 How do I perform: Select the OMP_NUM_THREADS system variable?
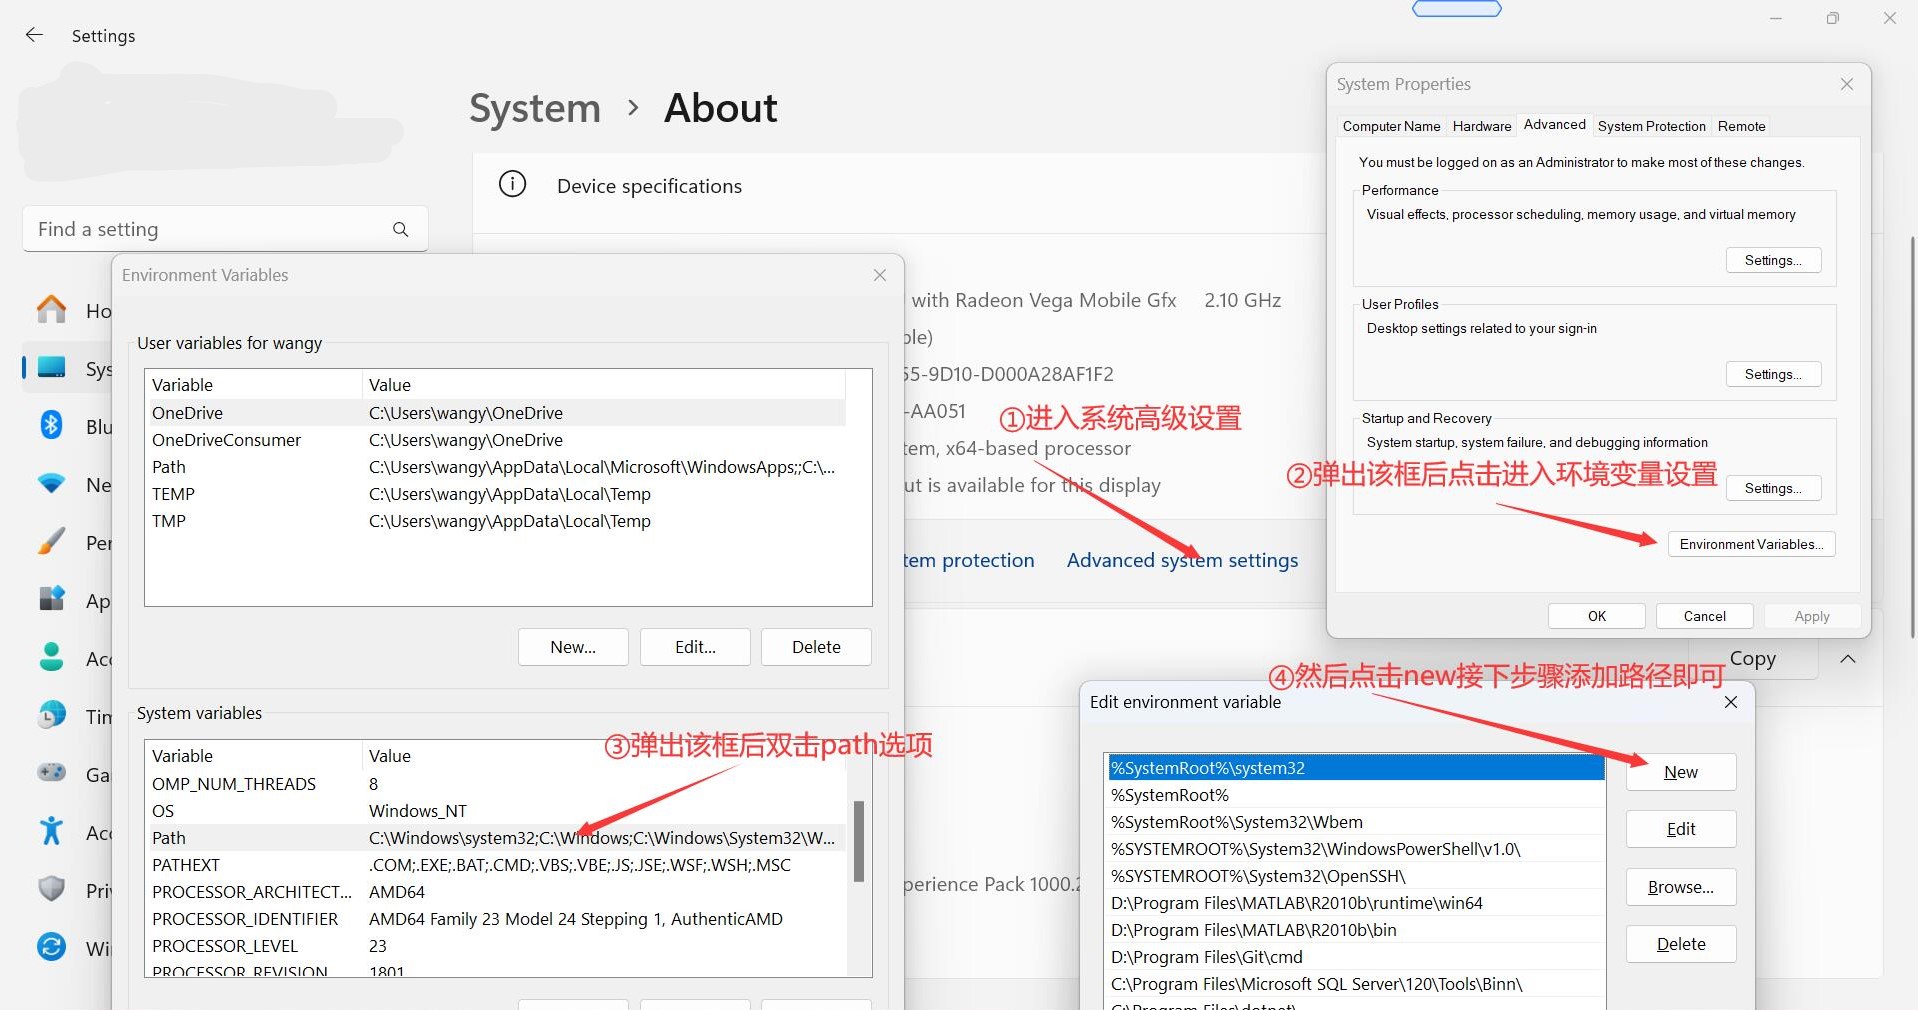pos(496,784)
